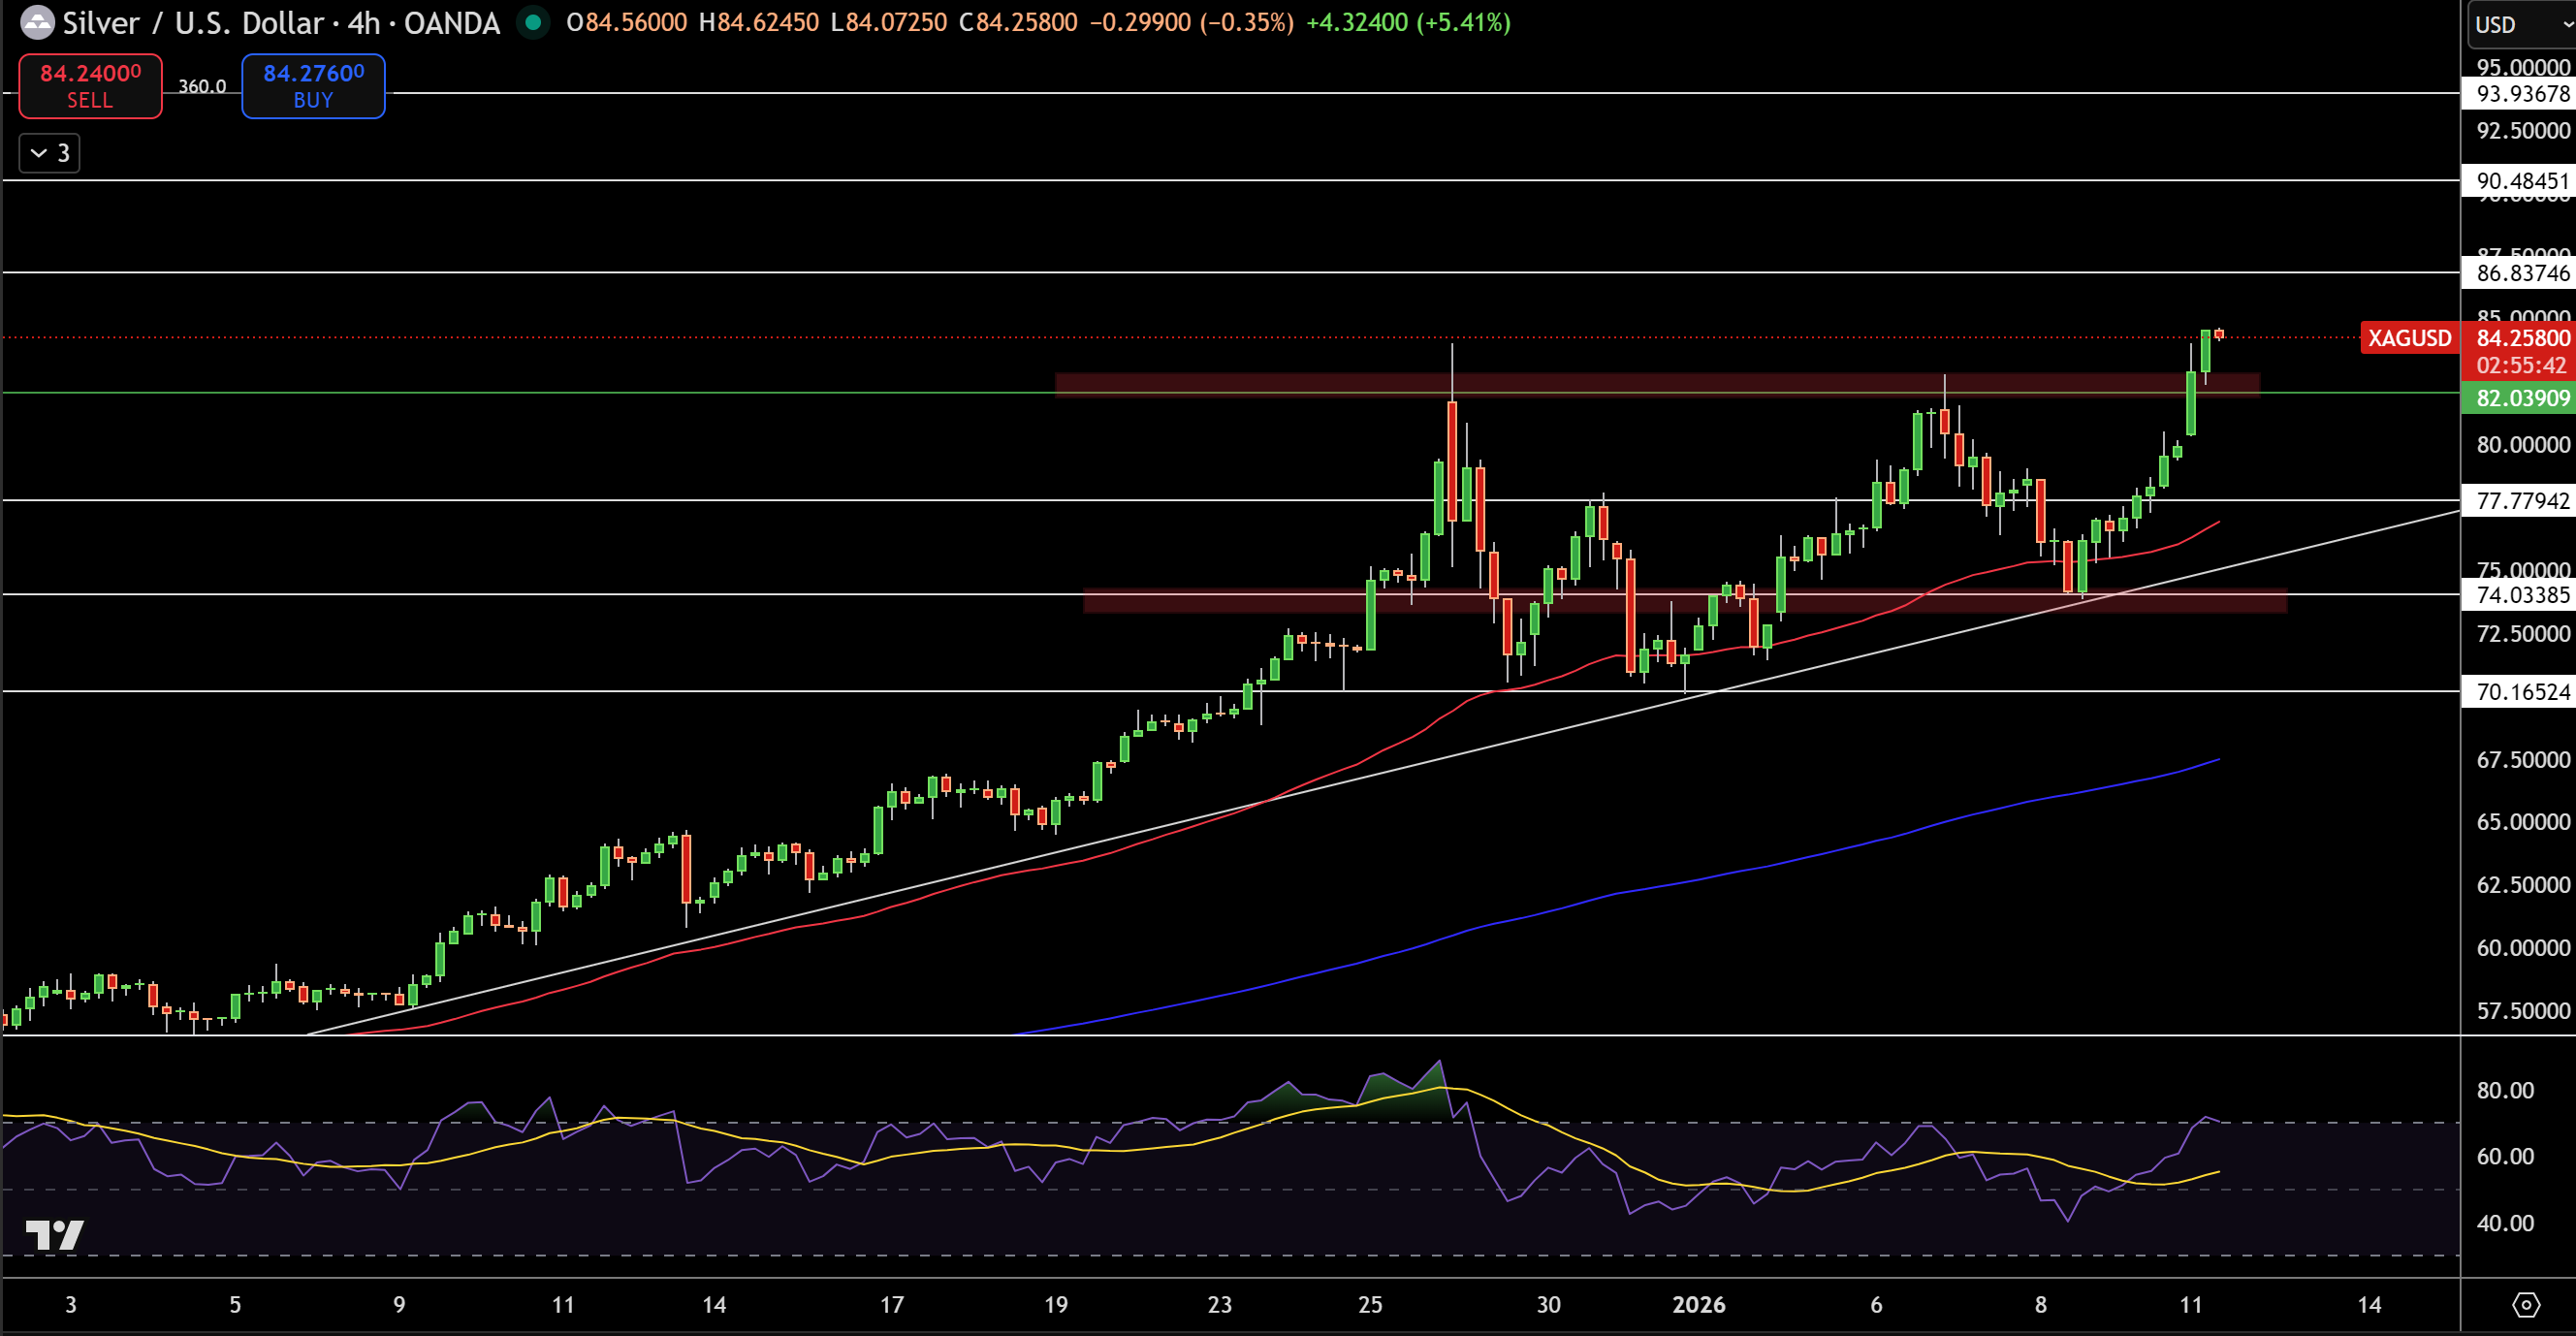Click the Silver symbol logo icon

tap(37, 22)
